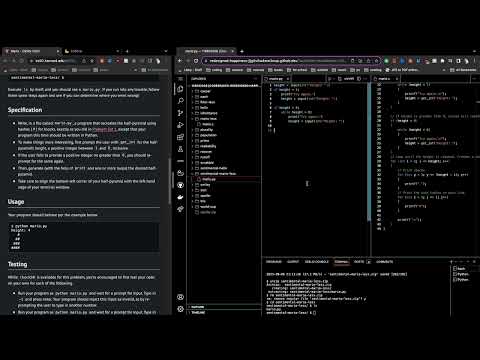
Task: Click the editor's blue vertical scrollbar
Action: [x=369, y=152]
